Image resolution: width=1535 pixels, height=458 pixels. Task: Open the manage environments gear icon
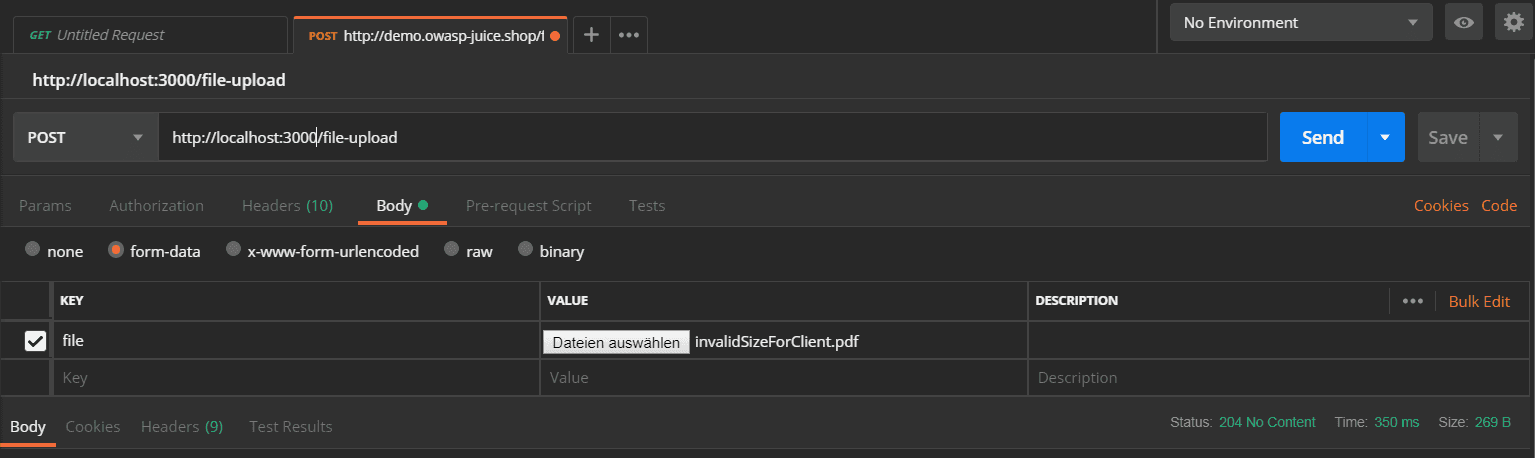click(x=1513, y=22)
